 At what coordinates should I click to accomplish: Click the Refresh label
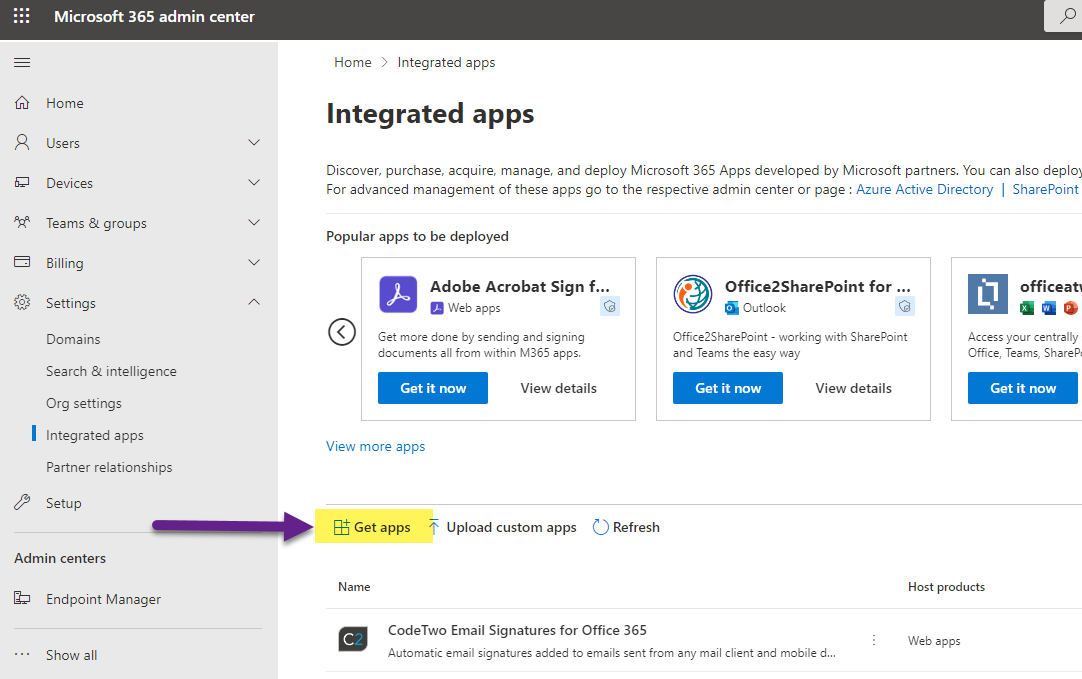tap(636, 527)
